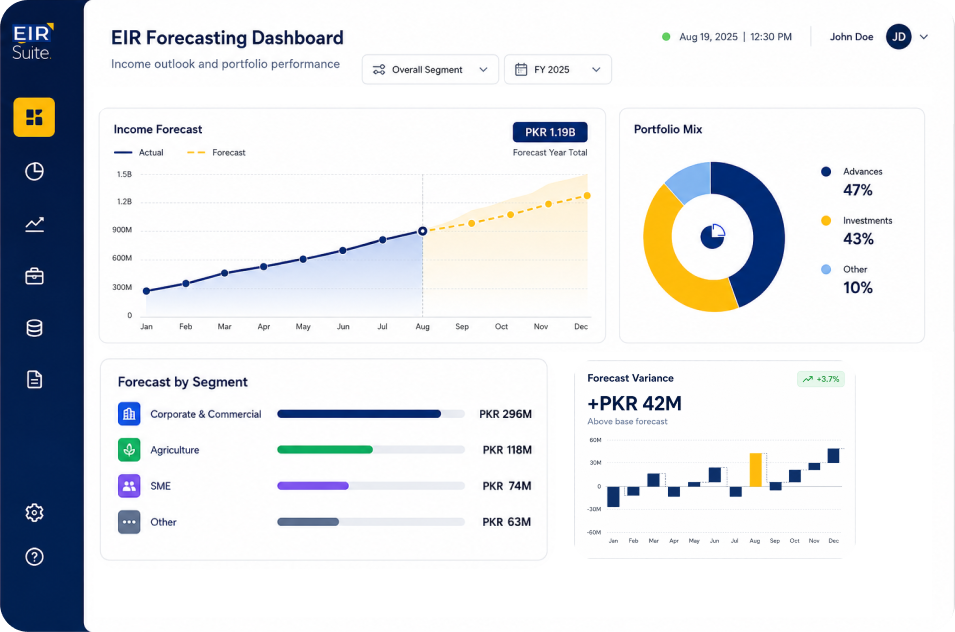Click the Dec forecast data point
This screenshot has height=632, width=955.
tap(587, 195)
